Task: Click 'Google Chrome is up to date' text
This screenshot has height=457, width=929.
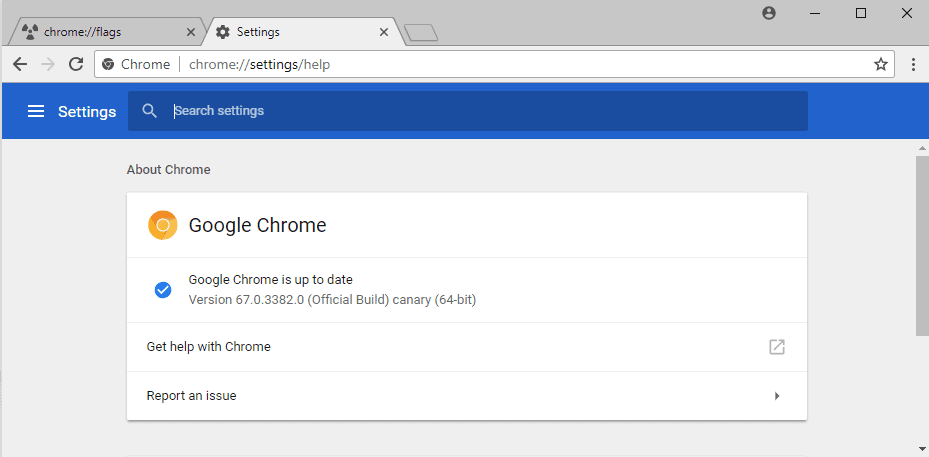Action: click(271, 279)
